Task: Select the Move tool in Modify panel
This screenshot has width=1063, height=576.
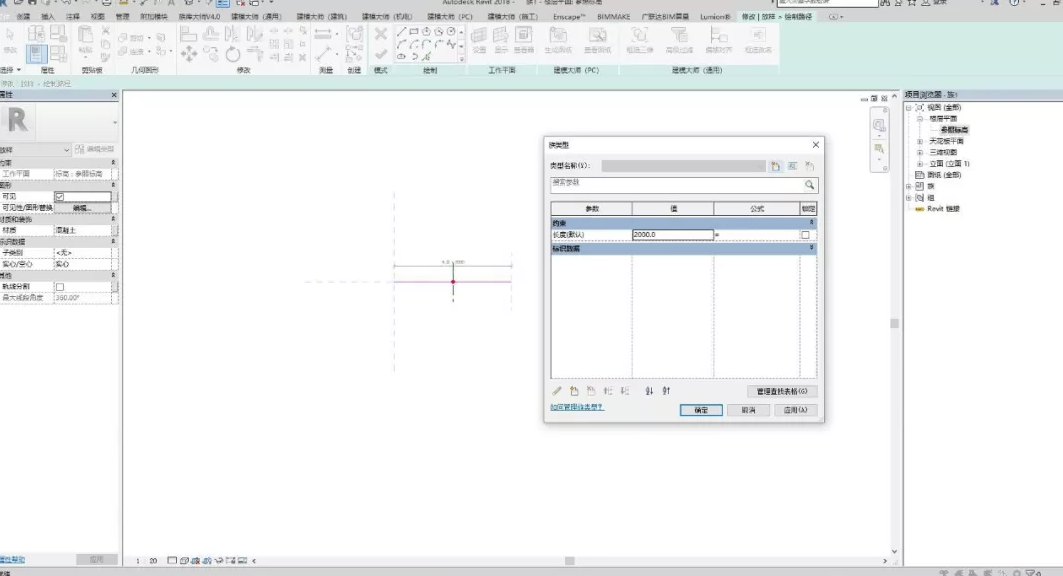Action: [x=188, y=54]
